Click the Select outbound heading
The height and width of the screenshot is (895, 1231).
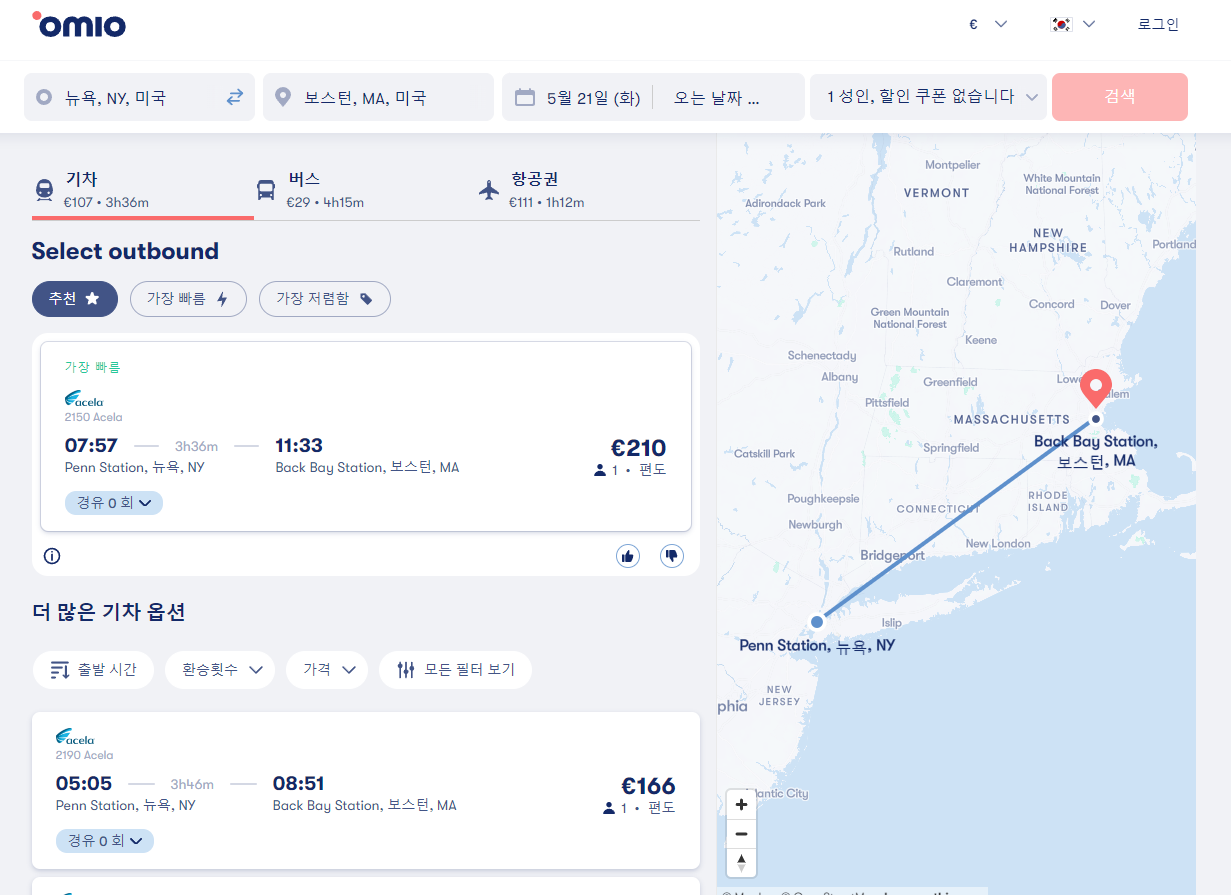point(125,251)
